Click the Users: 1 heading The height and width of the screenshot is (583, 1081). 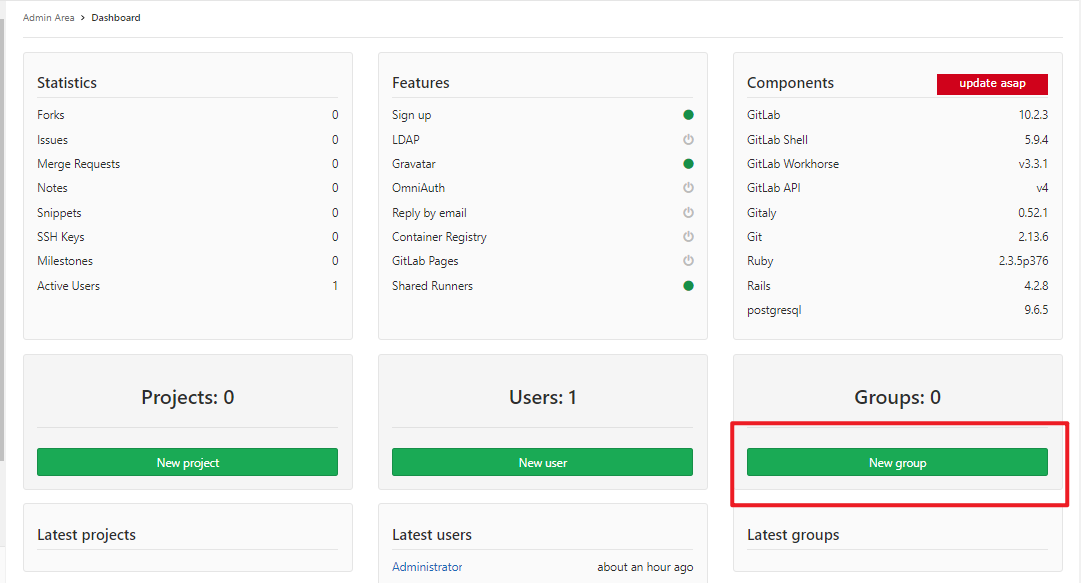(x=543, y=398)
